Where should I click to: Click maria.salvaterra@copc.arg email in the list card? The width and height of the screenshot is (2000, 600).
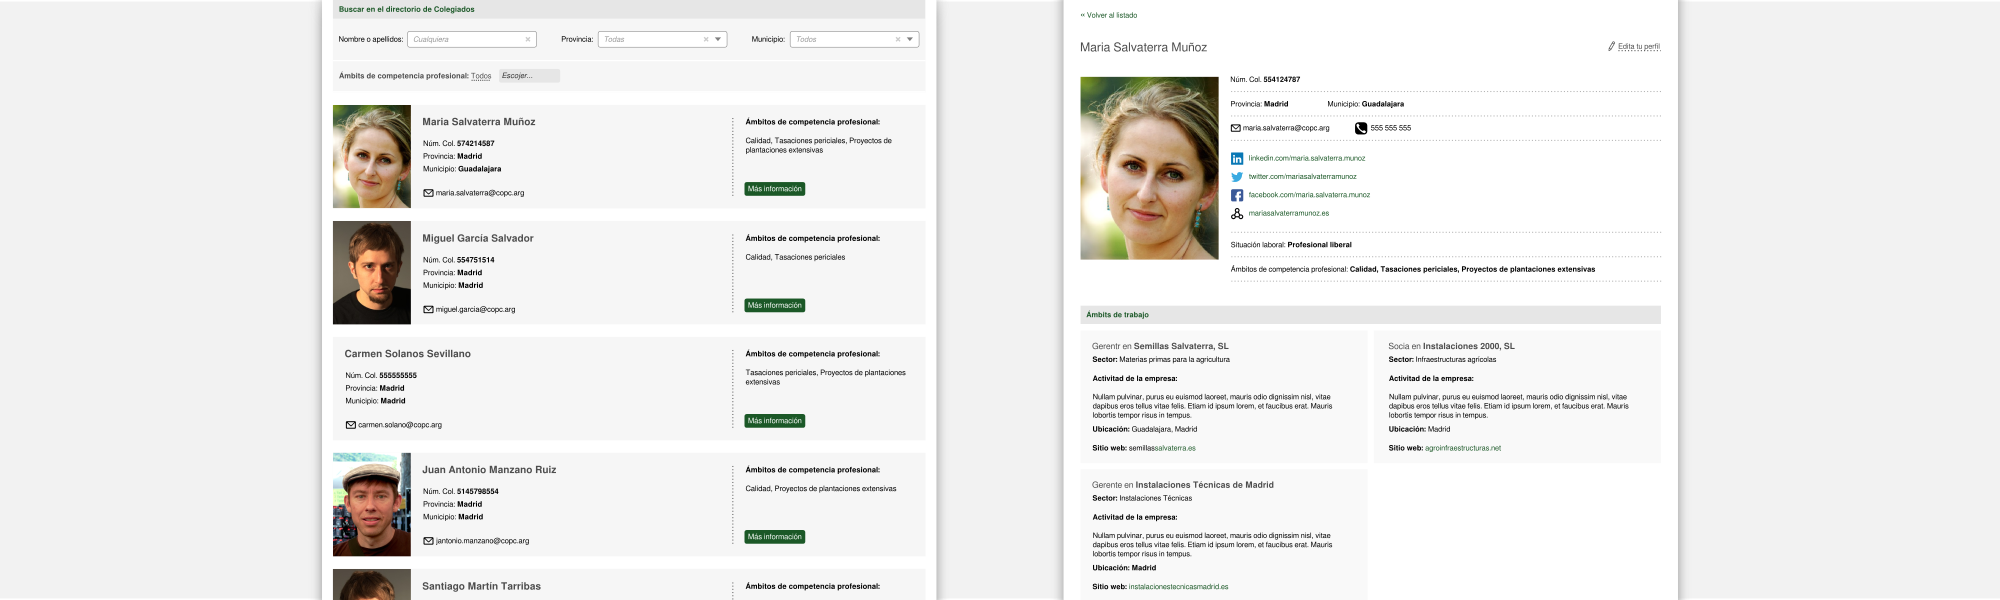pyautogui.click(x=480, y=193)
